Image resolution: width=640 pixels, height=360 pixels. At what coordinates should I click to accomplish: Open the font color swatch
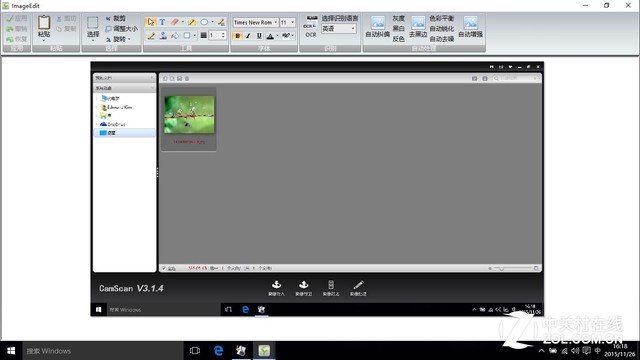(x=270, y=36)
